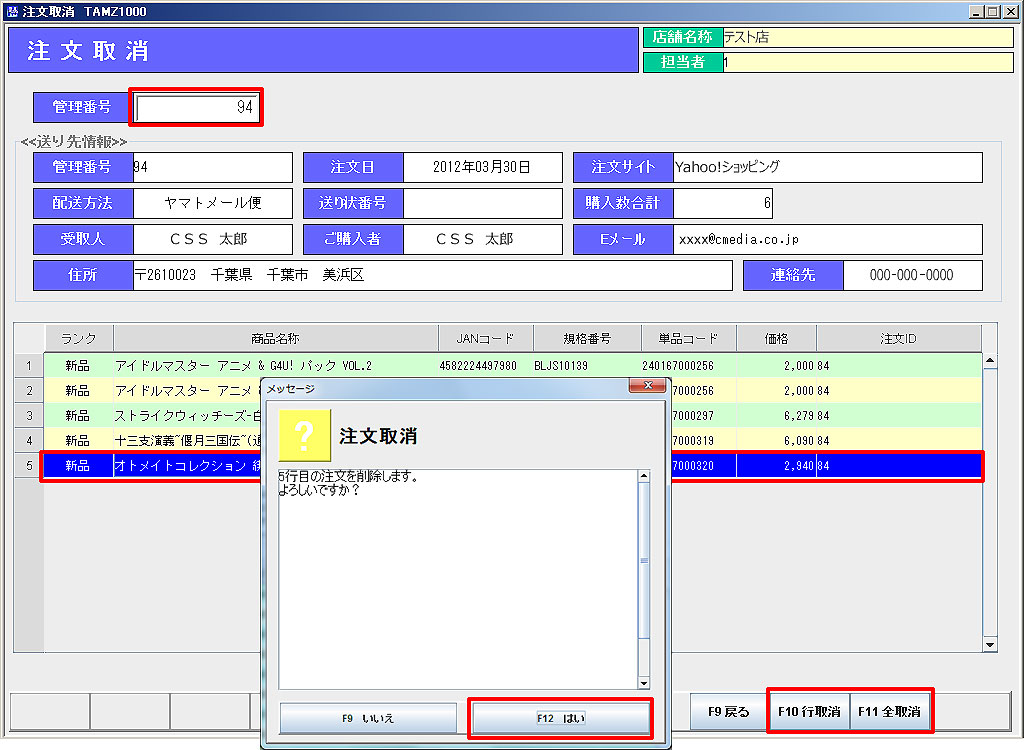Screen dimensions: 1024x750
Task: Click the F12 はい confirm button
Action: [x=560, y=718]
